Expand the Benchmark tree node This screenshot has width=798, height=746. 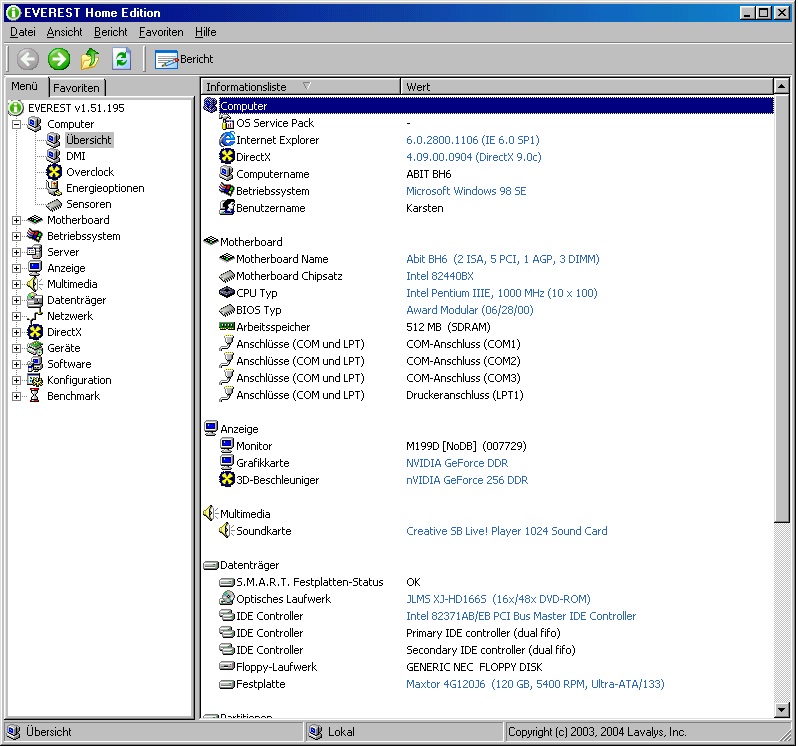(17, 396)
